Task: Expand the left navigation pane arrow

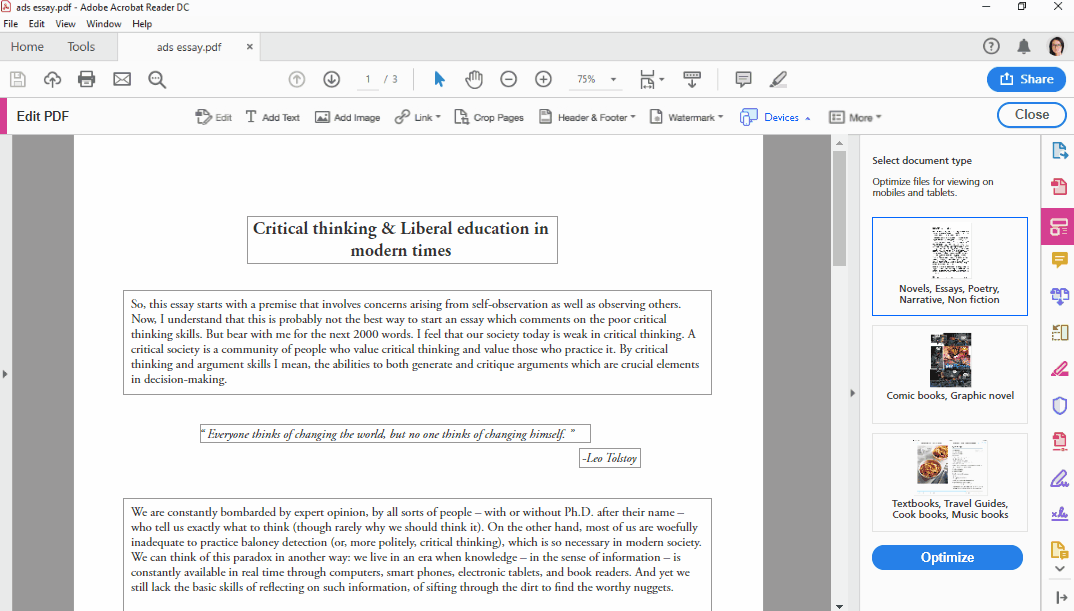Action: [5, 374]
